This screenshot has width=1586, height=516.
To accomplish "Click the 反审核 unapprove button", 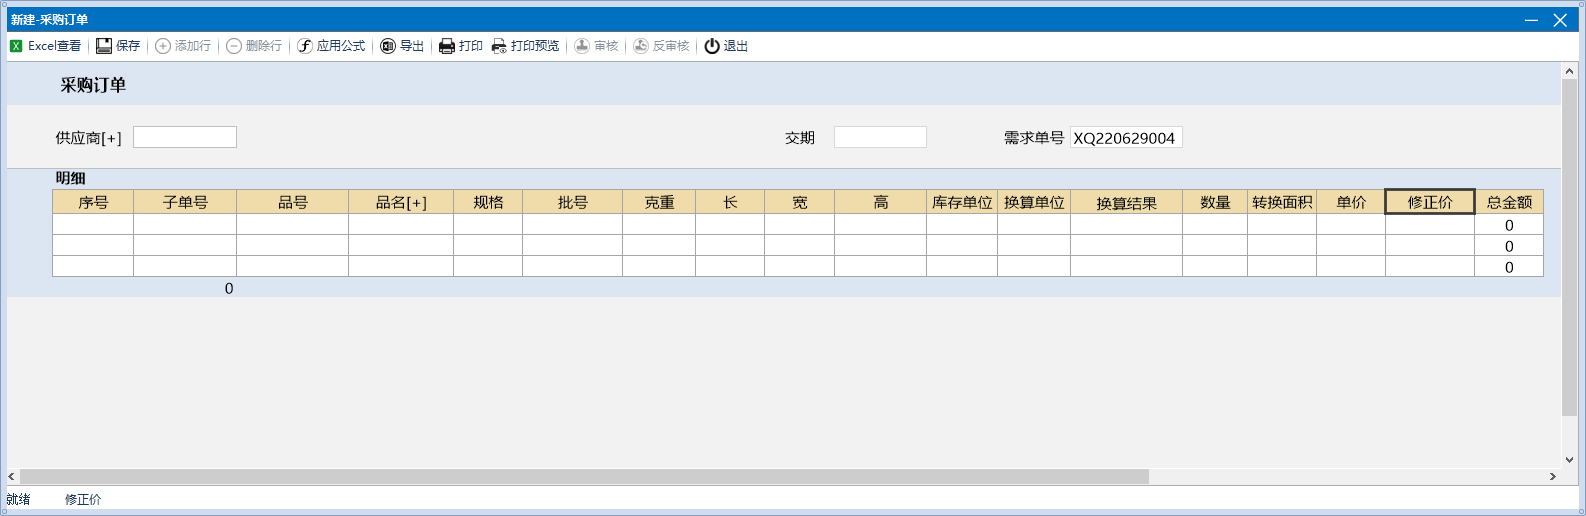I will [641, 46].
